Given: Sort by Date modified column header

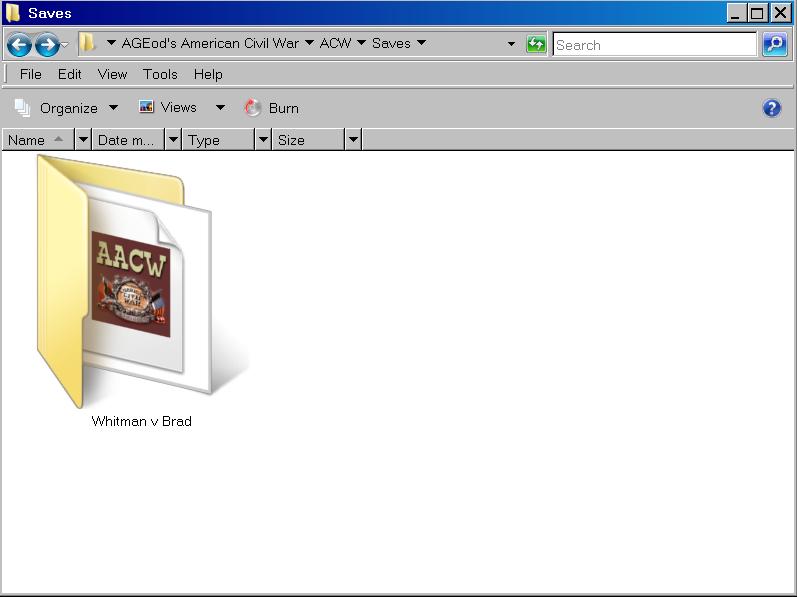Looking at the screenshot, I should click(127, 140).
